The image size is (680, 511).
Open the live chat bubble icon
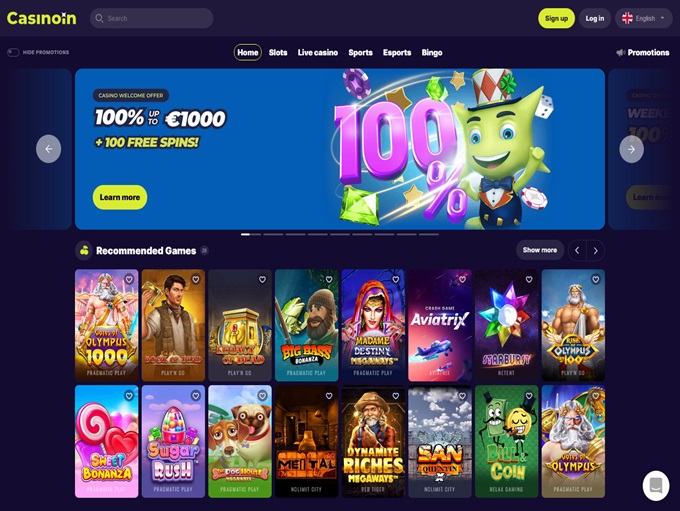pyautogui.click(x=656, y=486)
